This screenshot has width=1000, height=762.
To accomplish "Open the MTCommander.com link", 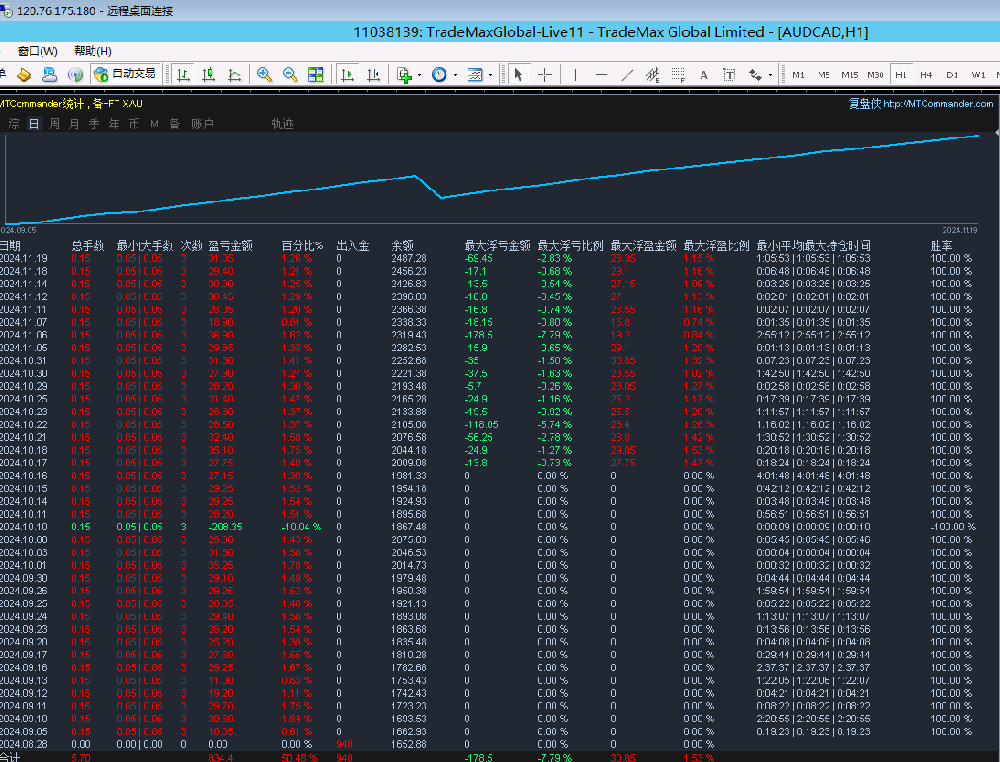I will click(x=939, y=103).
